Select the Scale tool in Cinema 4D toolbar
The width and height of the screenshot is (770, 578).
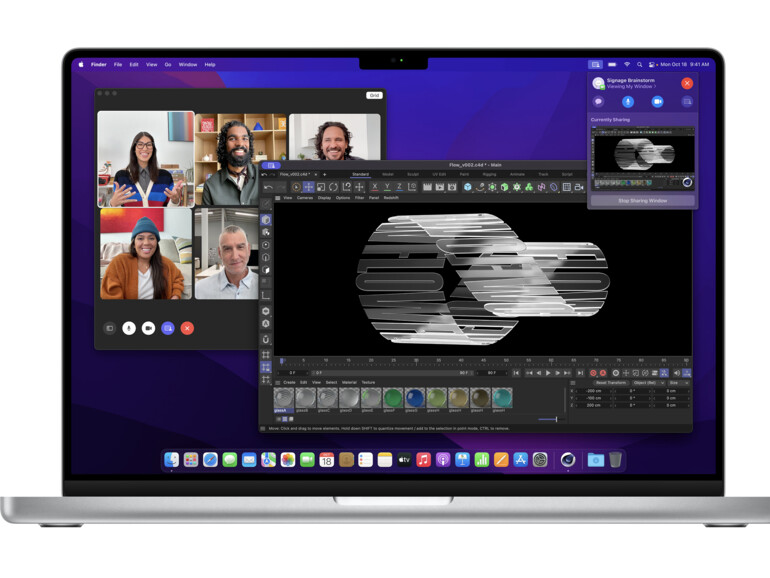(x=321, y=187)
